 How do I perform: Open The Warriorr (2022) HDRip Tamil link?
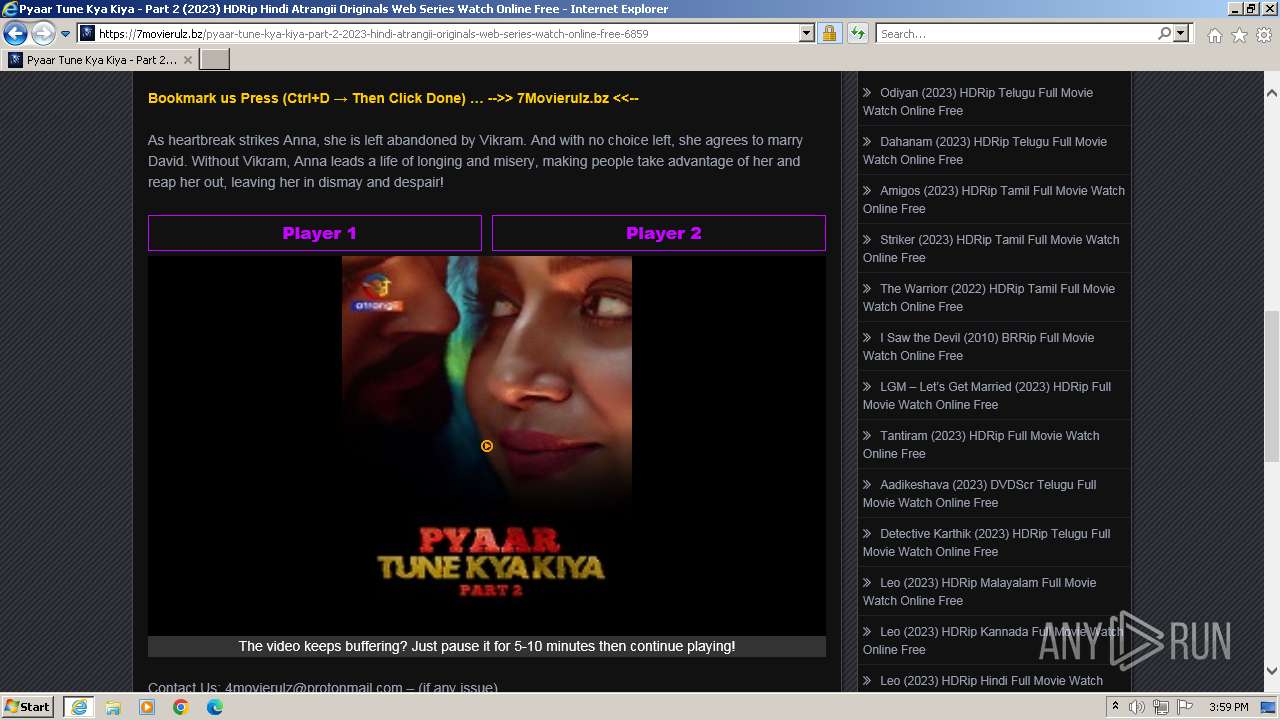pos(988,298)
